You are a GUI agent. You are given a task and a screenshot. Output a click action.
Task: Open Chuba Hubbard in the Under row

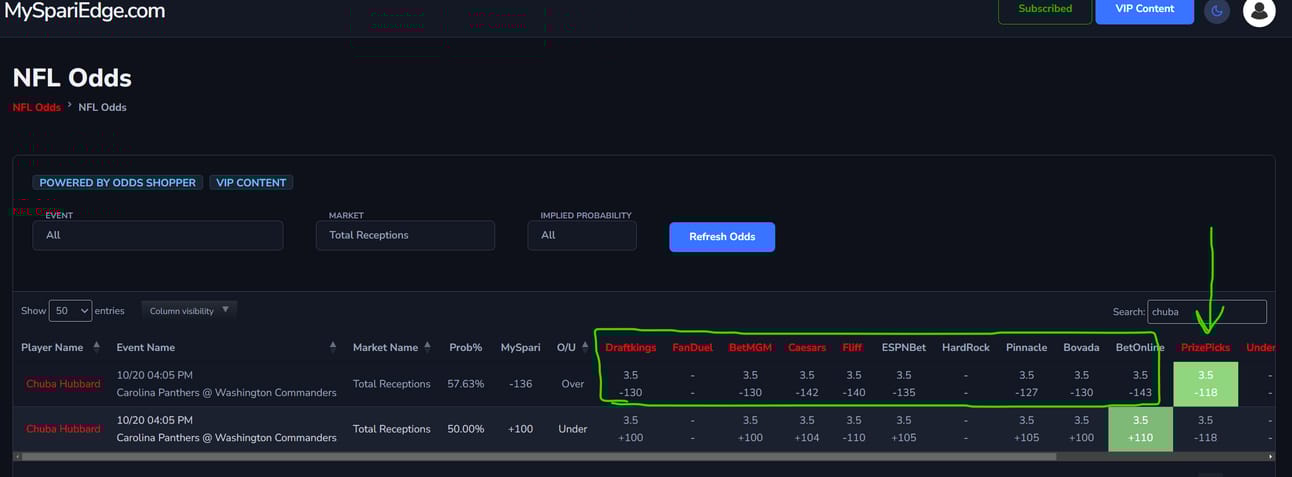(63, 429)
